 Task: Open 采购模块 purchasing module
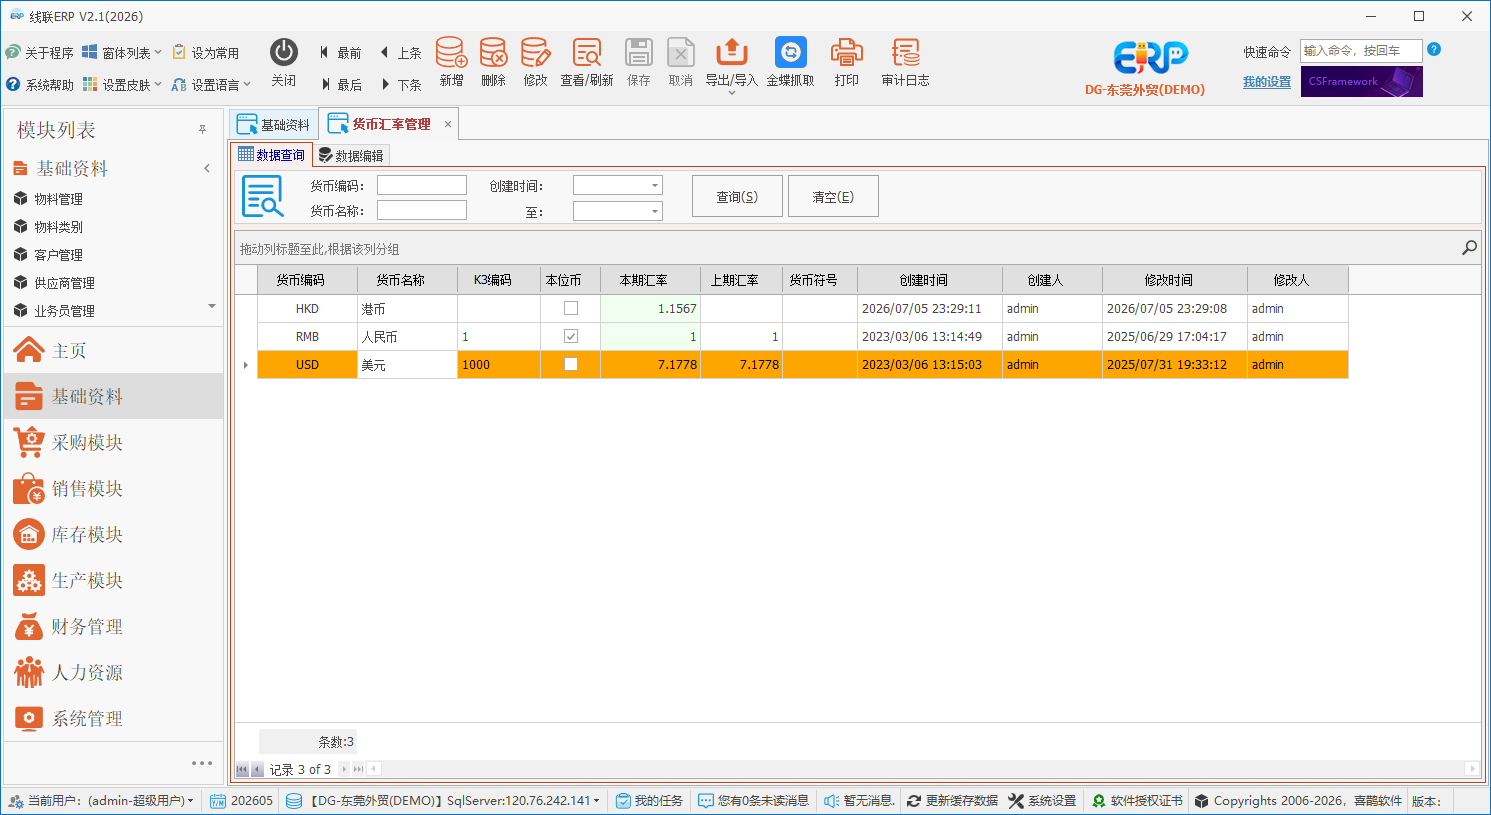coord(113,442)
